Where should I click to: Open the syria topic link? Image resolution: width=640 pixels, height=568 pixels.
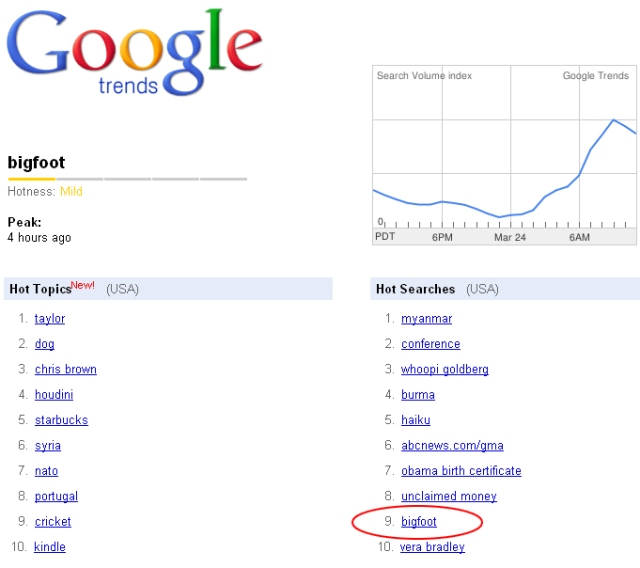[x=48, y=446]
